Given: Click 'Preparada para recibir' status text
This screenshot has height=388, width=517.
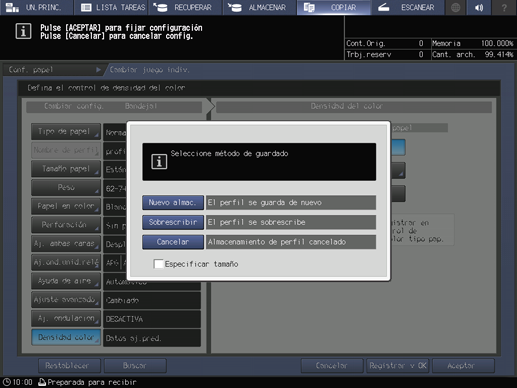Looking at the screenshot, I should tap(92, 382).
